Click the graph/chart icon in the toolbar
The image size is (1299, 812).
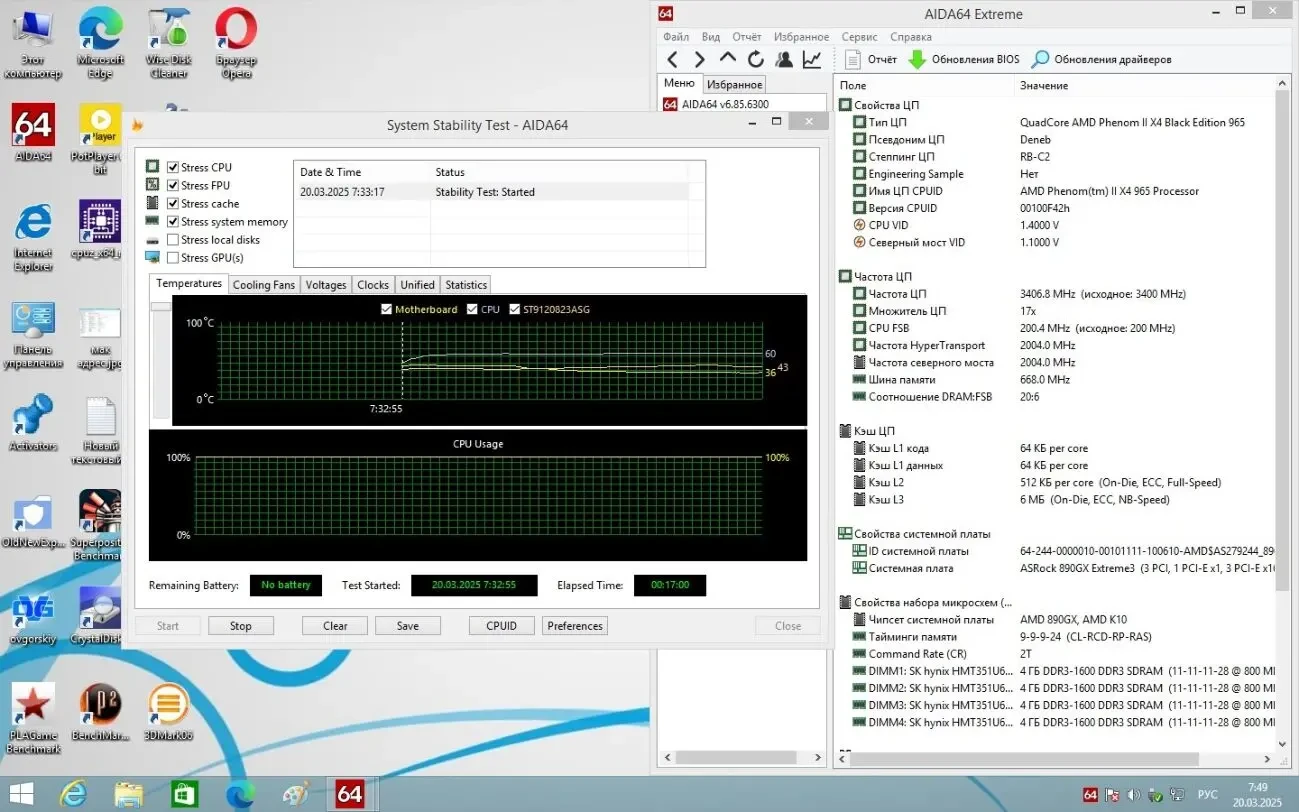(x=811, y=59)
